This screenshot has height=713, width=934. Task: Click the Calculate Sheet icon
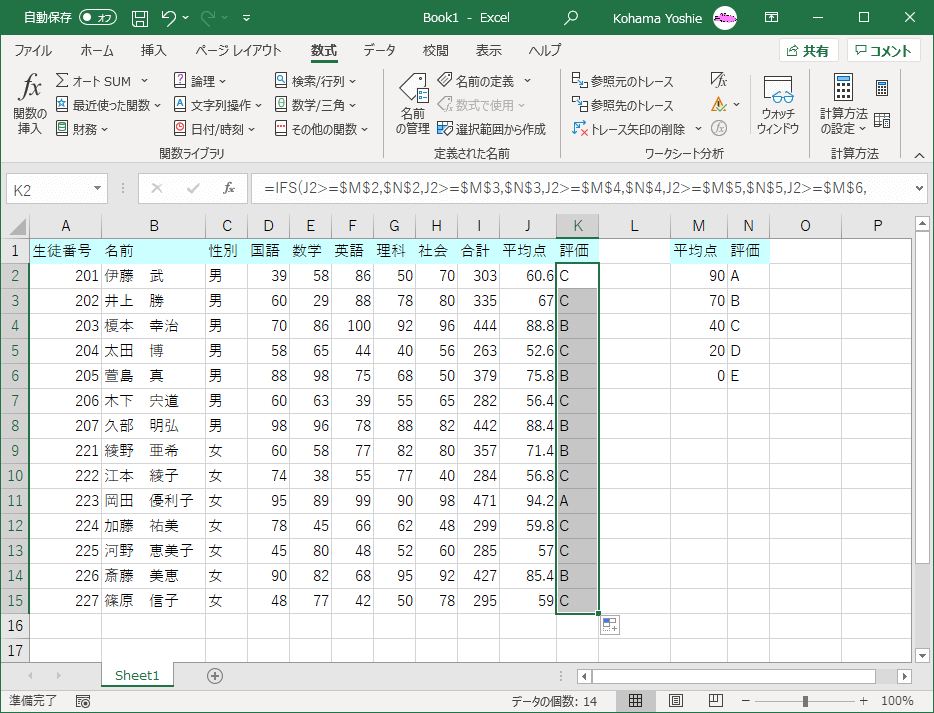tap(882, 121)
